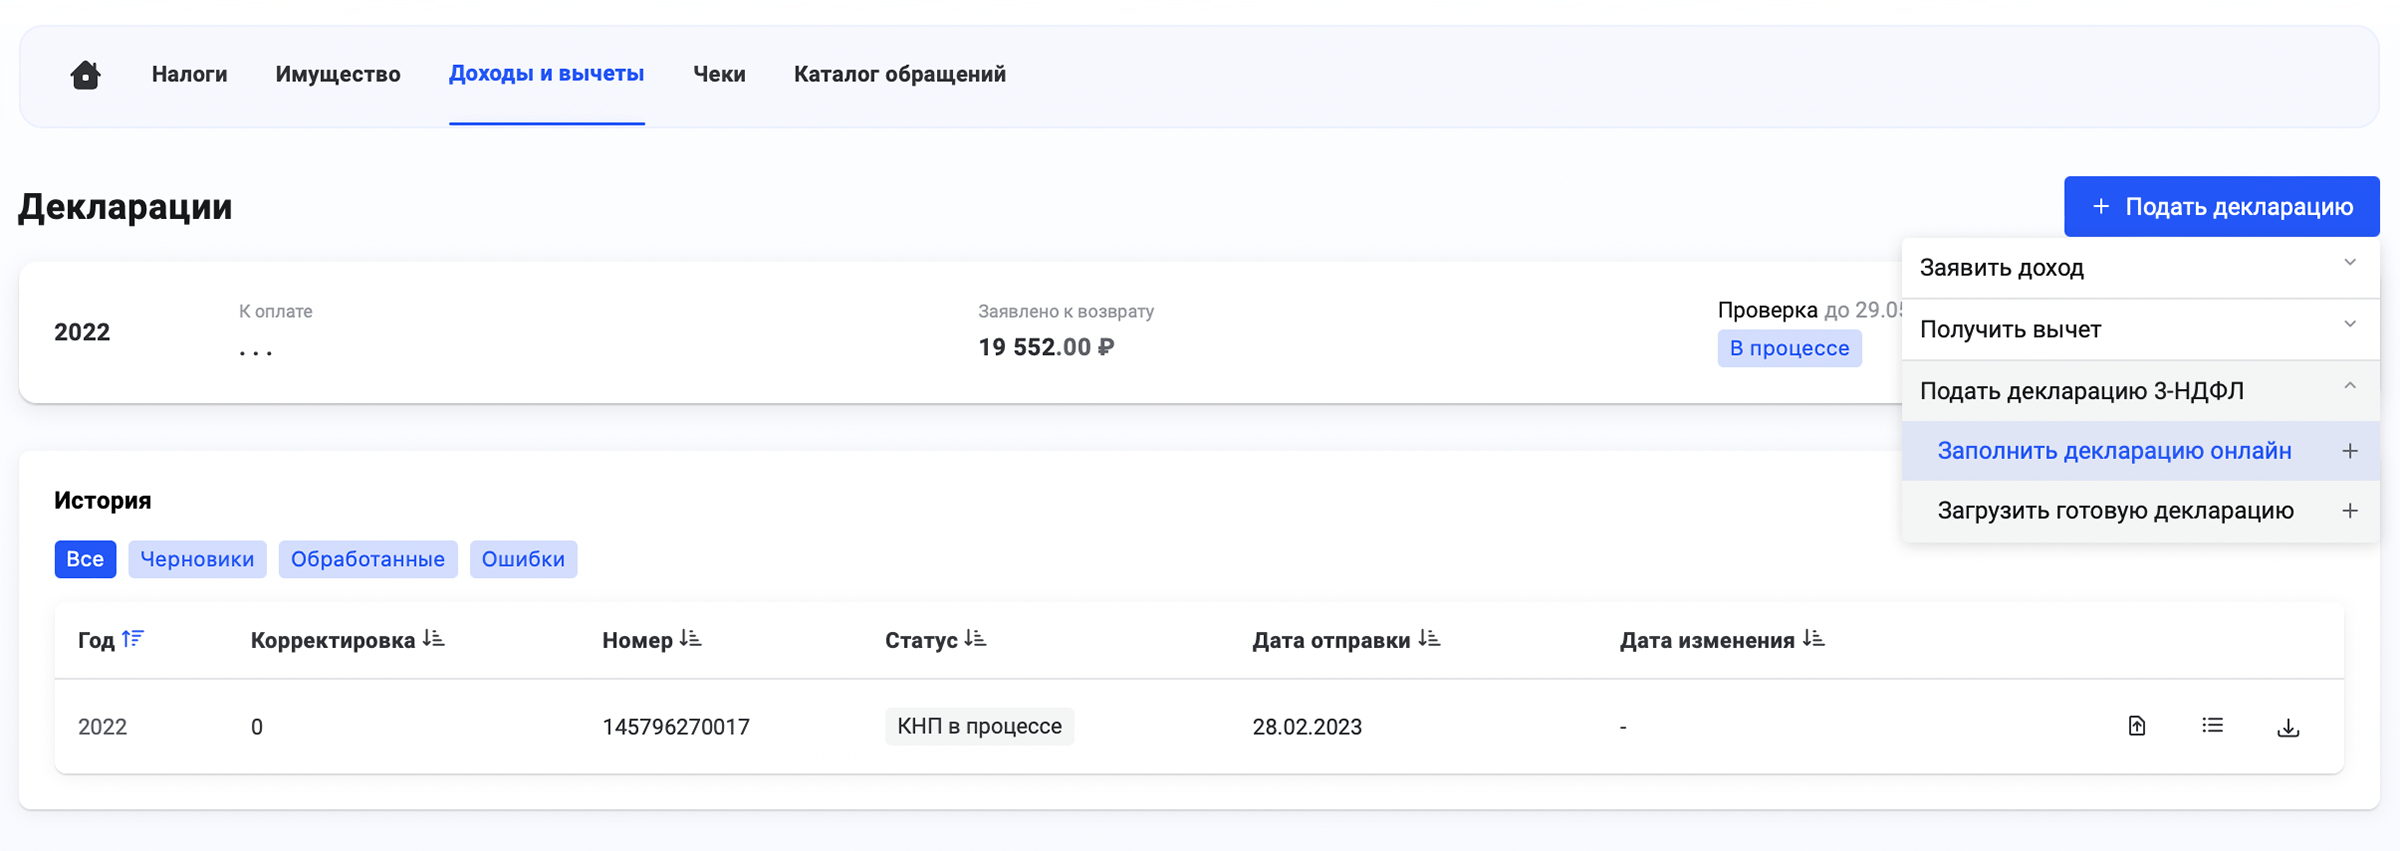Choose Загрузить готовую декларацию option
The height and width of the screenshot is (851, 2400).
[x=2141, y=511]
